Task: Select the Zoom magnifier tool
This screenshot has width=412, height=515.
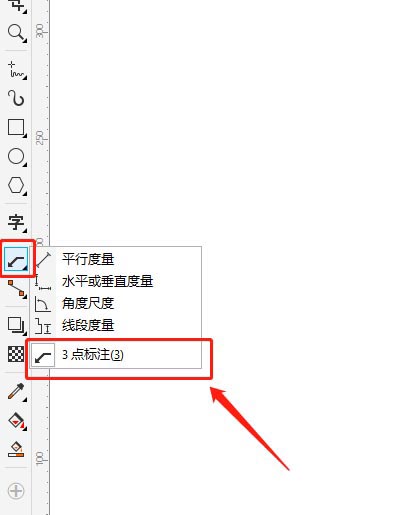Action: point(16,33)
